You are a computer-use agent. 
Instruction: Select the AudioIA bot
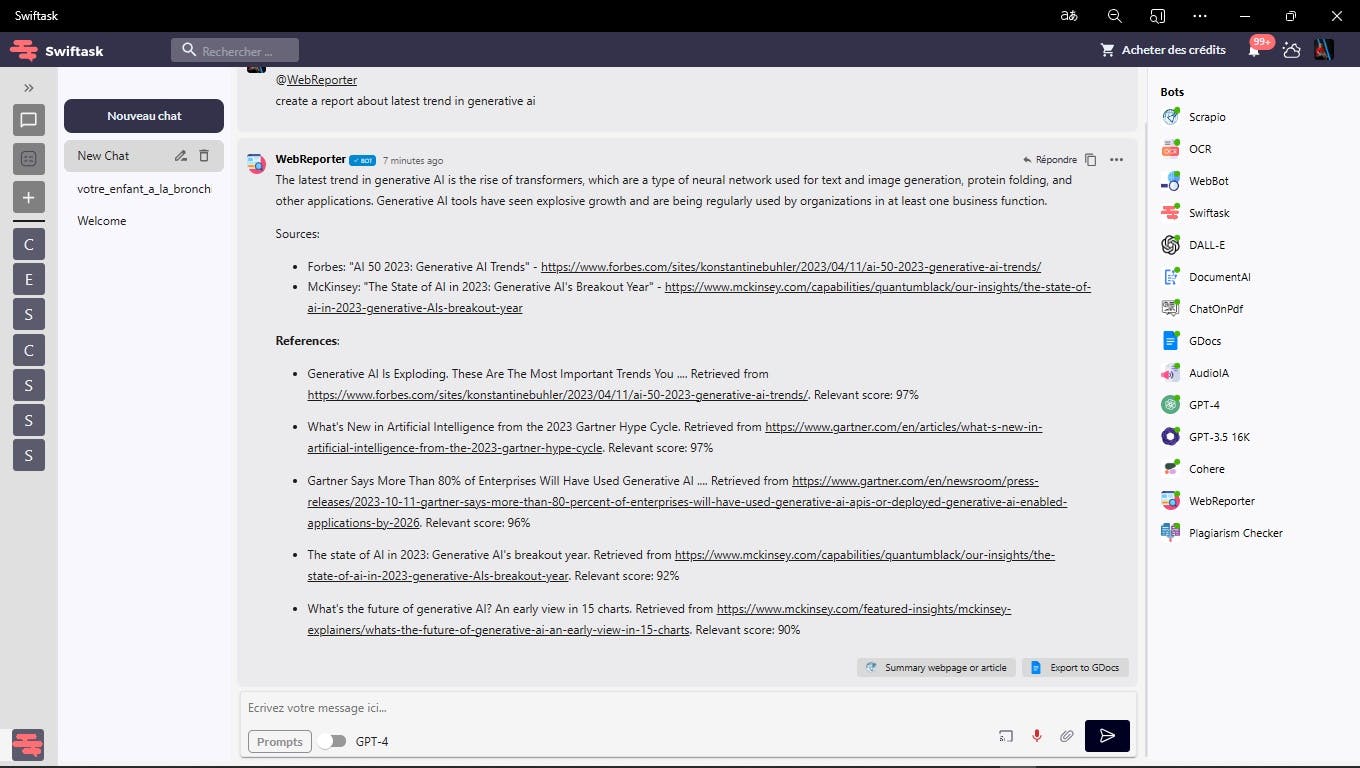click(1195, 373)
